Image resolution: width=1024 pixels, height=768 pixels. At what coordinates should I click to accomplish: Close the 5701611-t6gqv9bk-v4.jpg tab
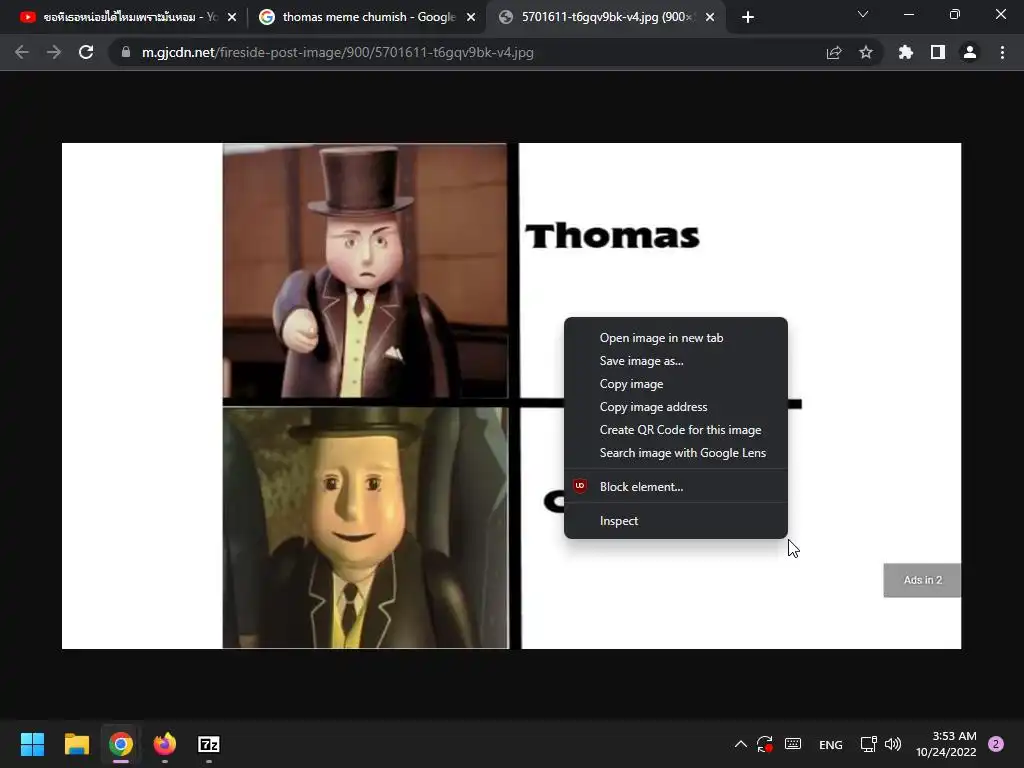pyautogui.click(x=710, y=17)
